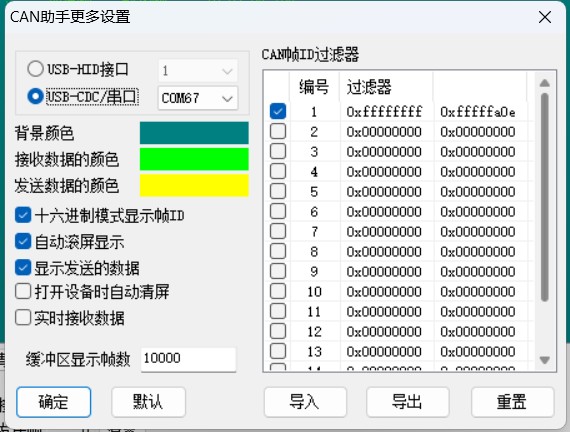Click number 10 in 编号 column
The width and height of the screenshot is (570, 432).
click(x=314, y=292)
